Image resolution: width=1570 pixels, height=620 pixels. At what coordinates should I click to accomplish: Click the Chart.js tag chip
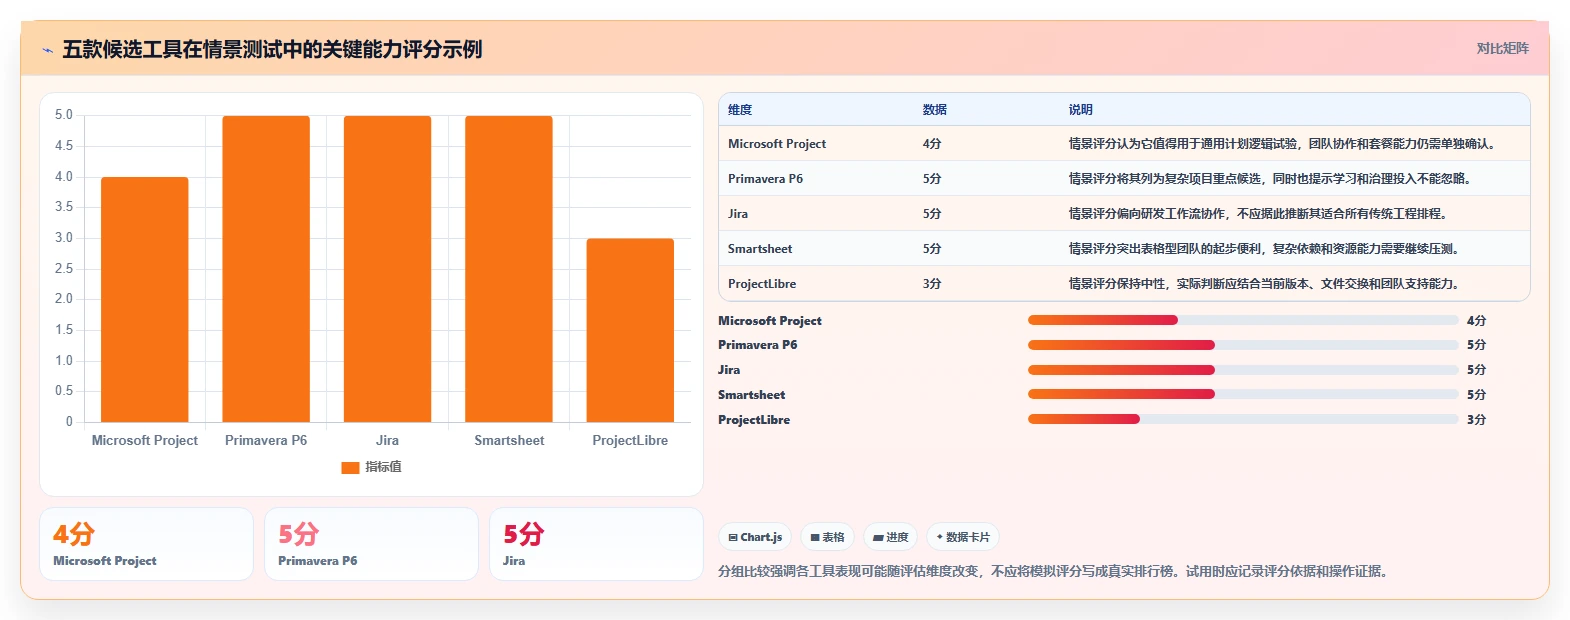(755, 537)
